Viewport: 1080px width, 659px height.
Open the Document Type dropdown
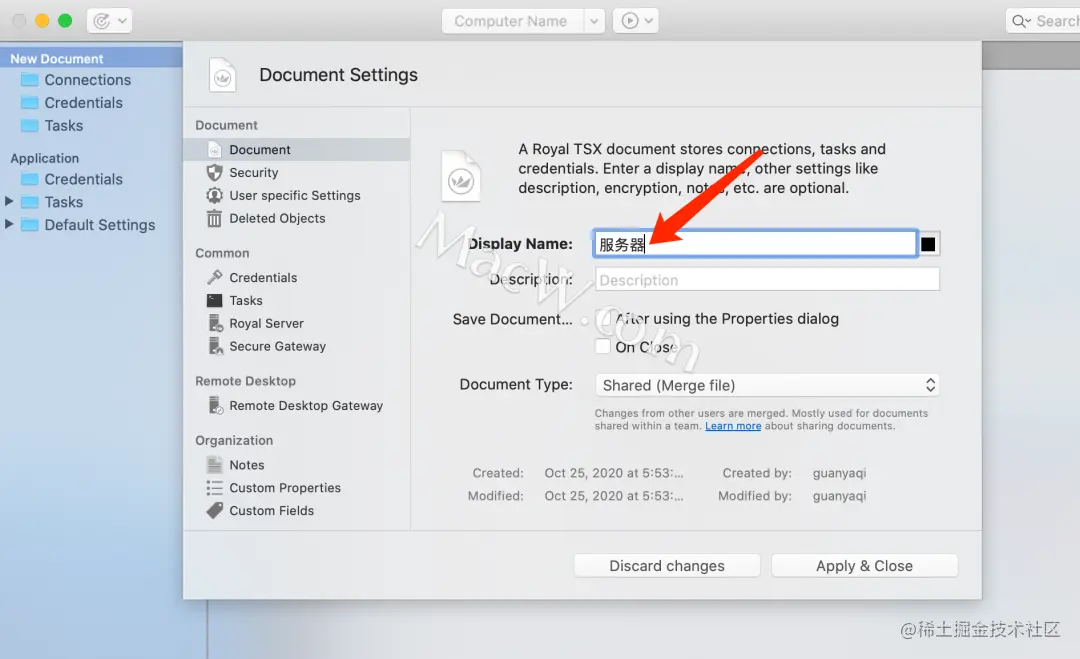click(x=767, y=385)
